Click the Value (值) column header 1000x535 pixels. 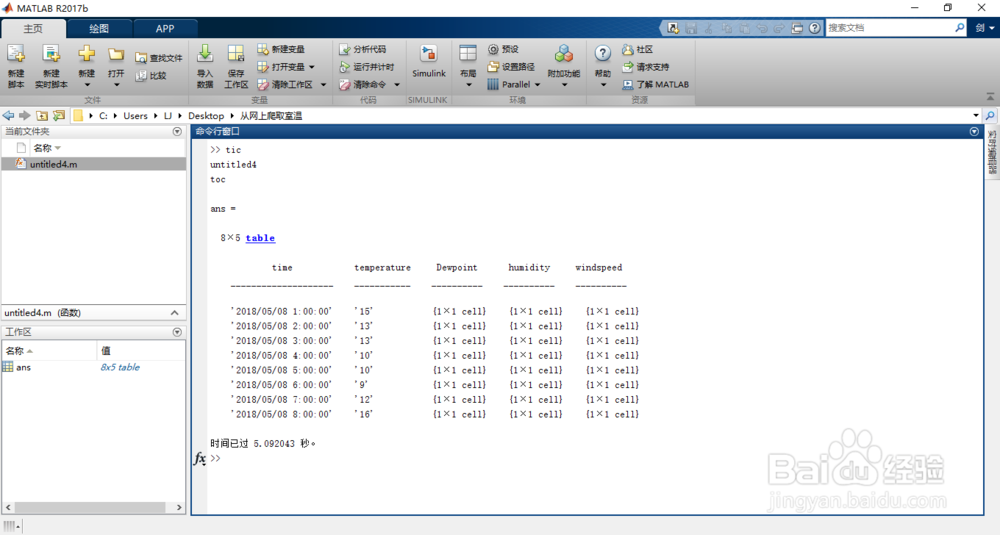coord(141,351)
